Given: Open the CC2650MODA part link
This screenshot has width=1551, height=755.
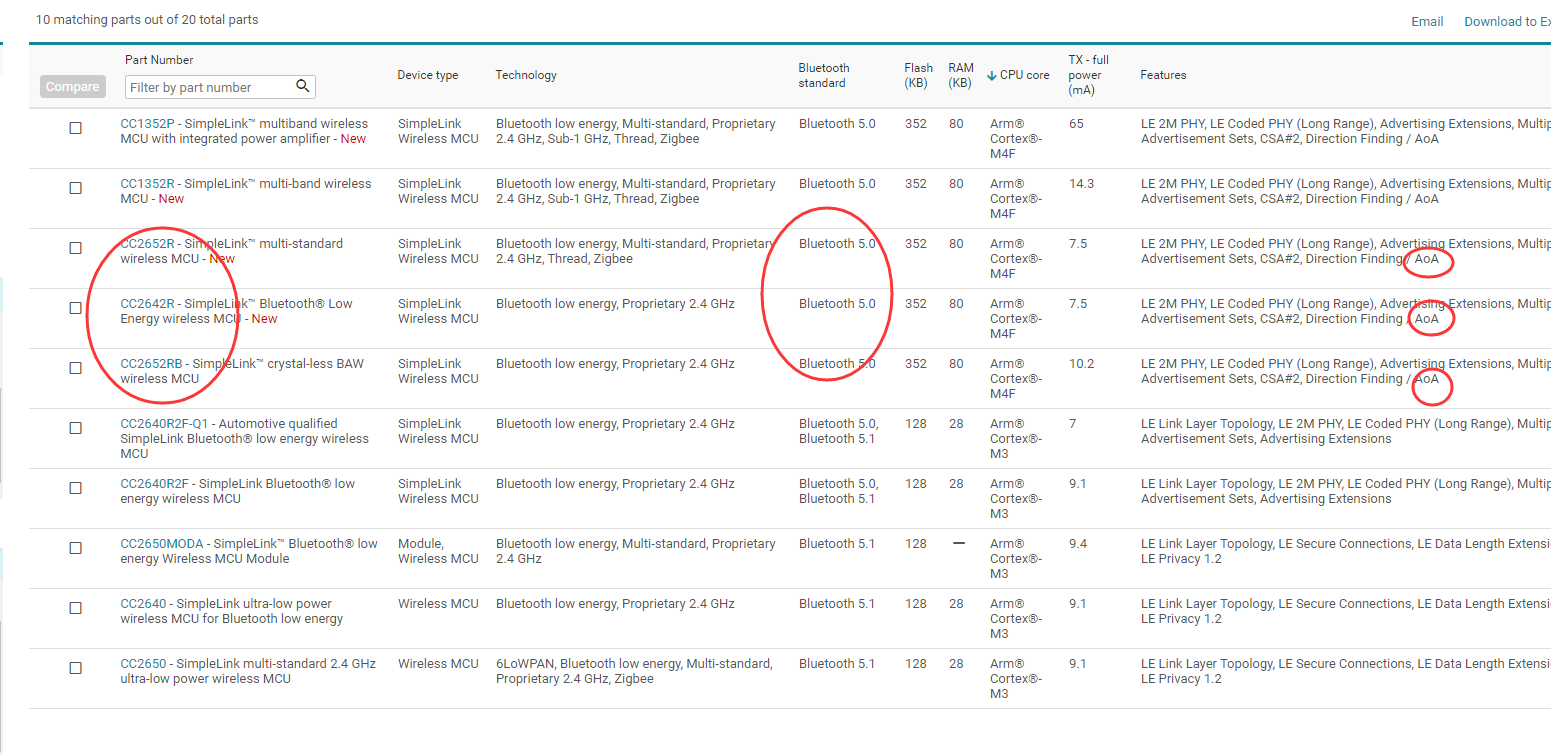Looking at the screenshot, I should 161,544.
